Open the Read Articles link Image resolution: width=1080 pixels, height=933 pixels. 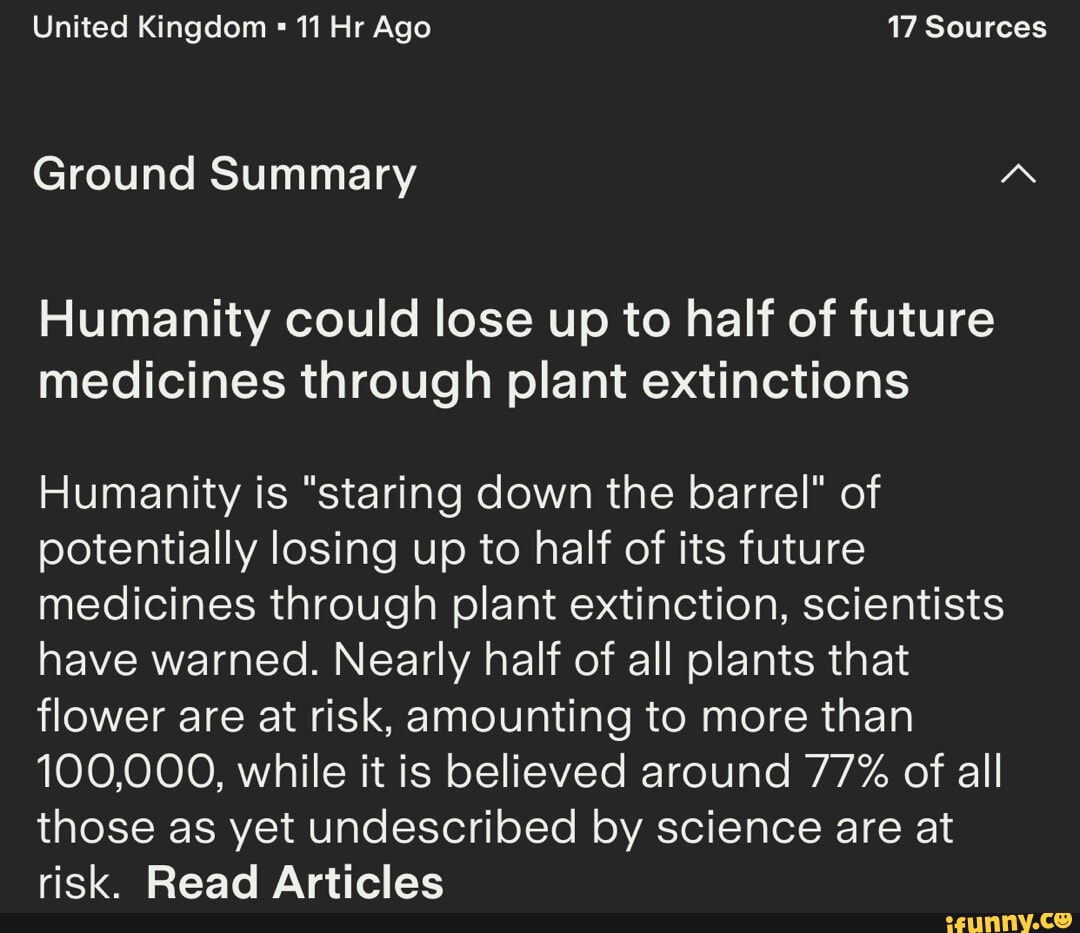(x=295, y=882)
